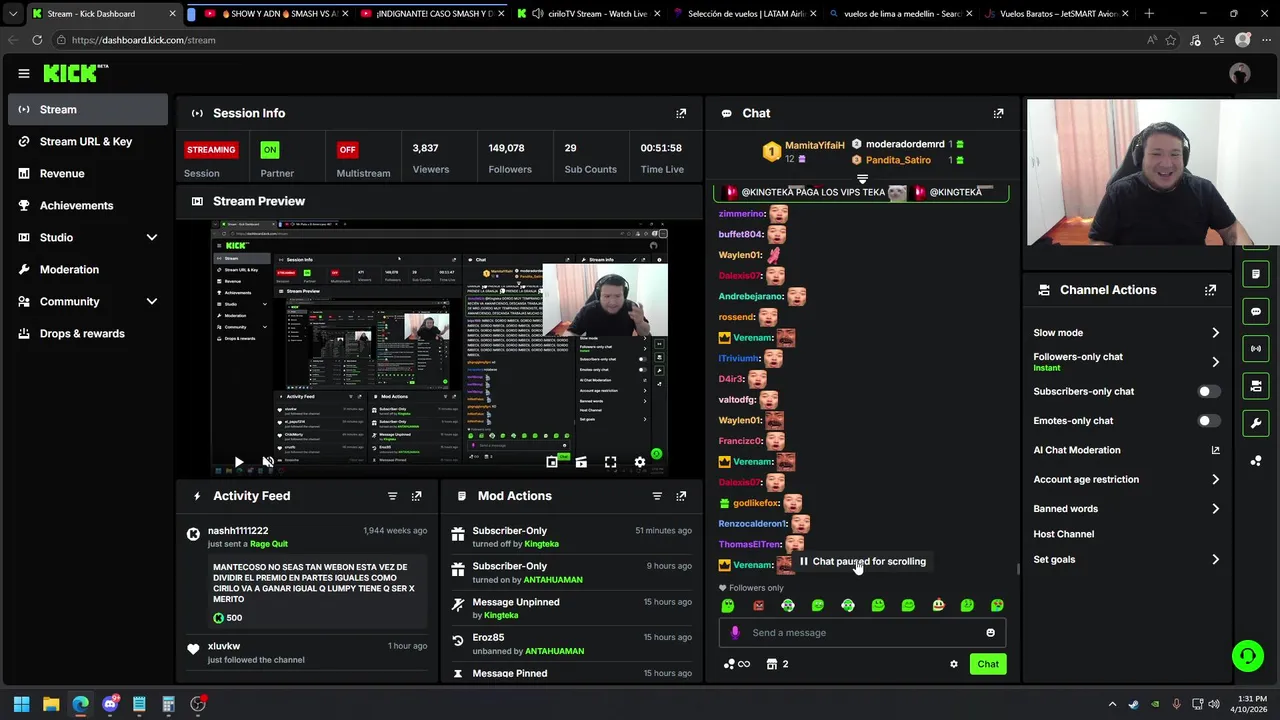This screenshot has height=720, width=1280.
Task: Click the Stream Preview video thumbnail
Action: [x=439, y=350]
